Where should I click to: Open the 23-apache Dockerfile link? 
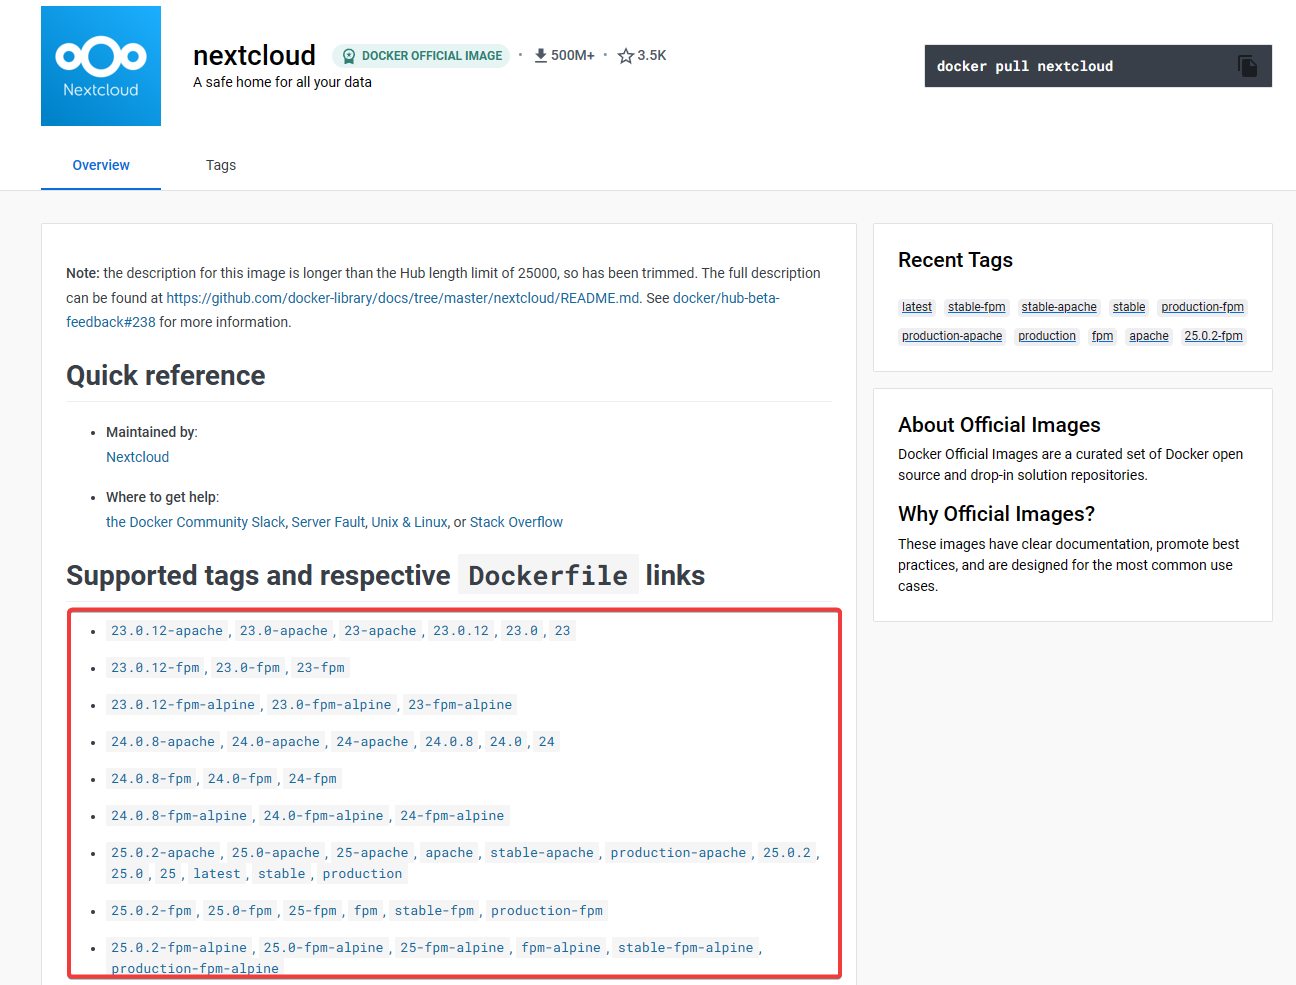[380, 631]
